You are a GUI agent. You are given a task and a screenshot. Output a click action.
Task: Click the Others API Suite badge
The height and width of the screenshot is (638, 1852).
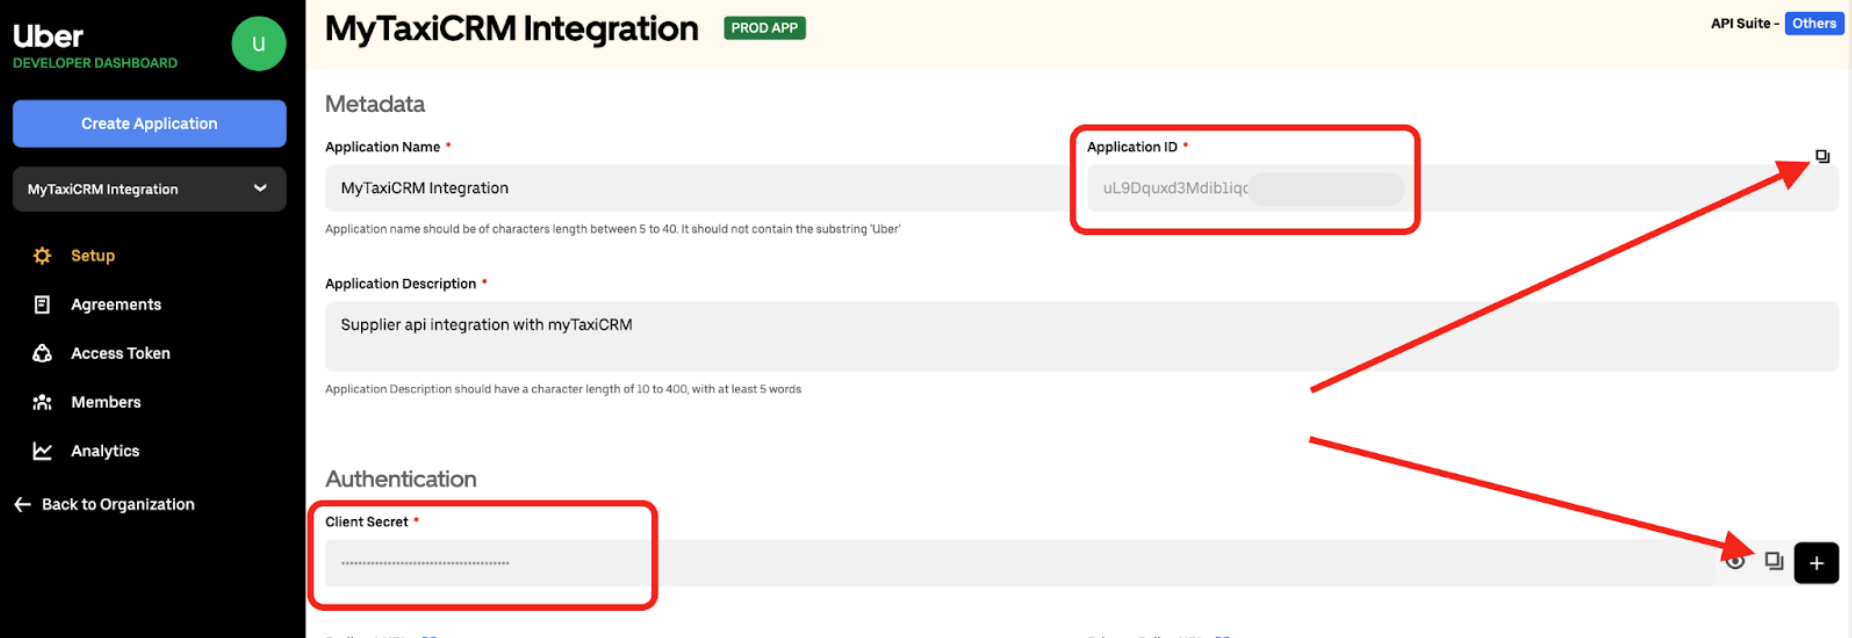pyautogui.click(x=1814, y=23)
